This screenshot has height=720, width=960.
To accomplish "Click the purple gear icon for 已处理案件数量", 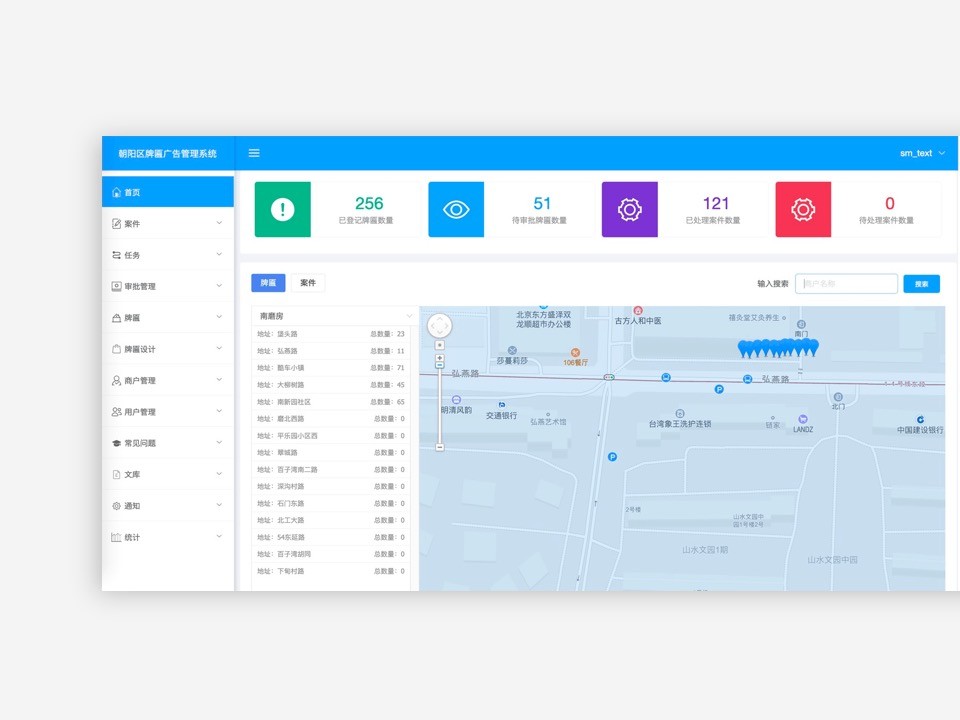I will (629, 209).
